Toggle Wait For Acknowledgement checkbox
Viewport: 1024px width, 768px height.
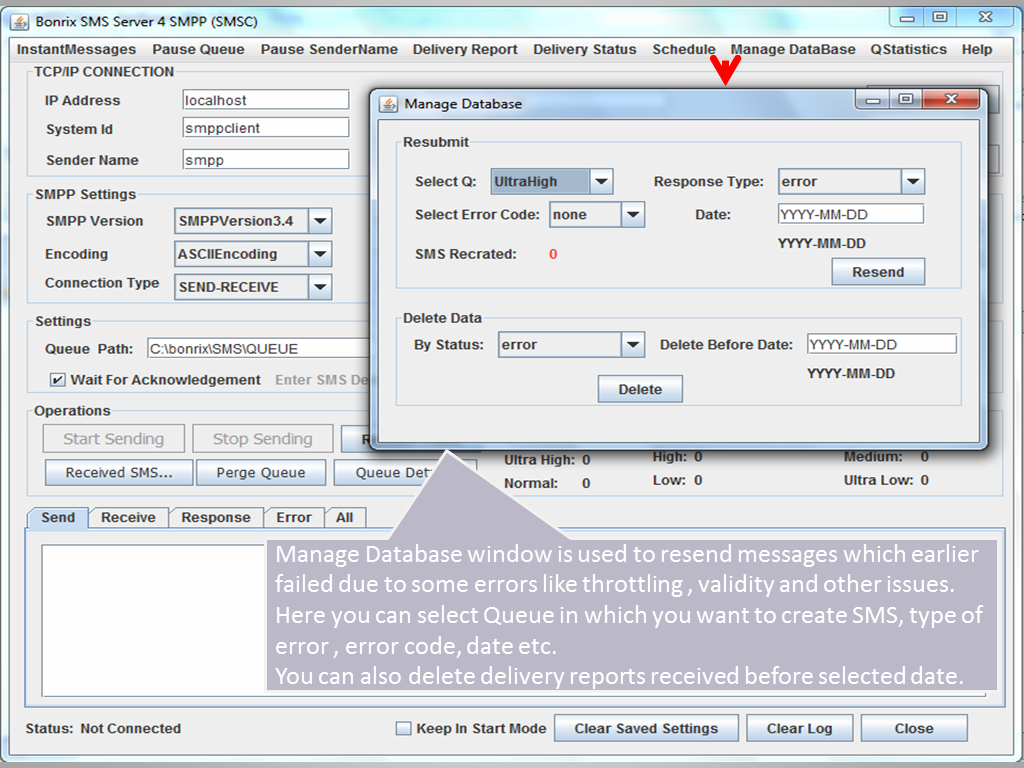(x=57, y=379)
